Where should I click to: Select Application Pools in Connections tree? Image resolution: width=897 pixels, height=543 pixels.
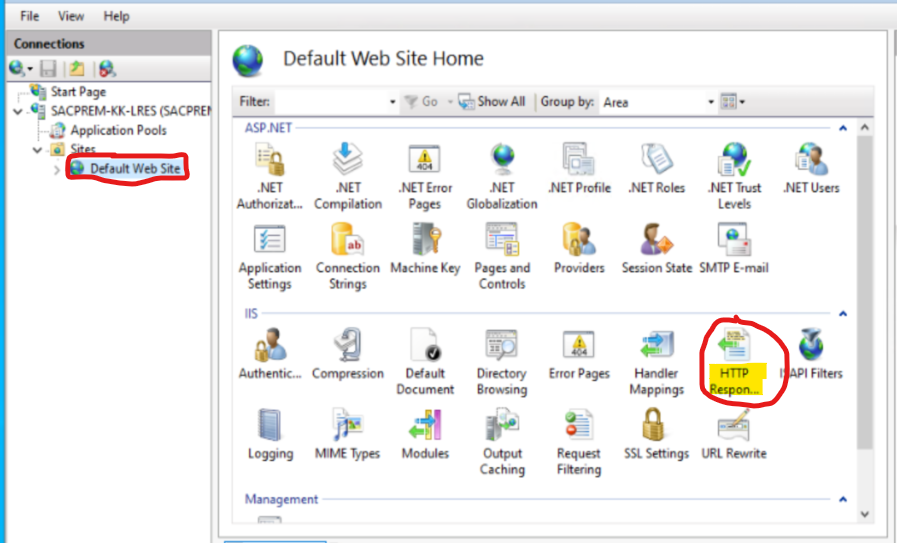pos(117,130)
